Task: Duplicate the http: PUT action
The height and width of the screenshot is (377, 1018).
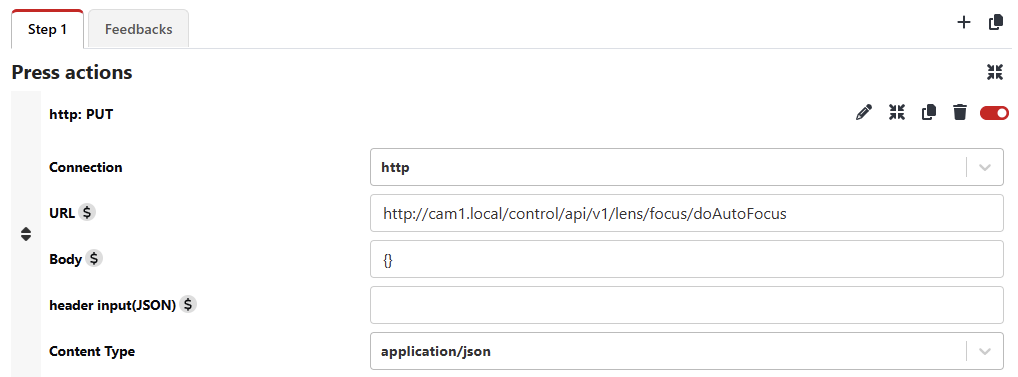Action: pyautogui.click(x=929, y=112)
